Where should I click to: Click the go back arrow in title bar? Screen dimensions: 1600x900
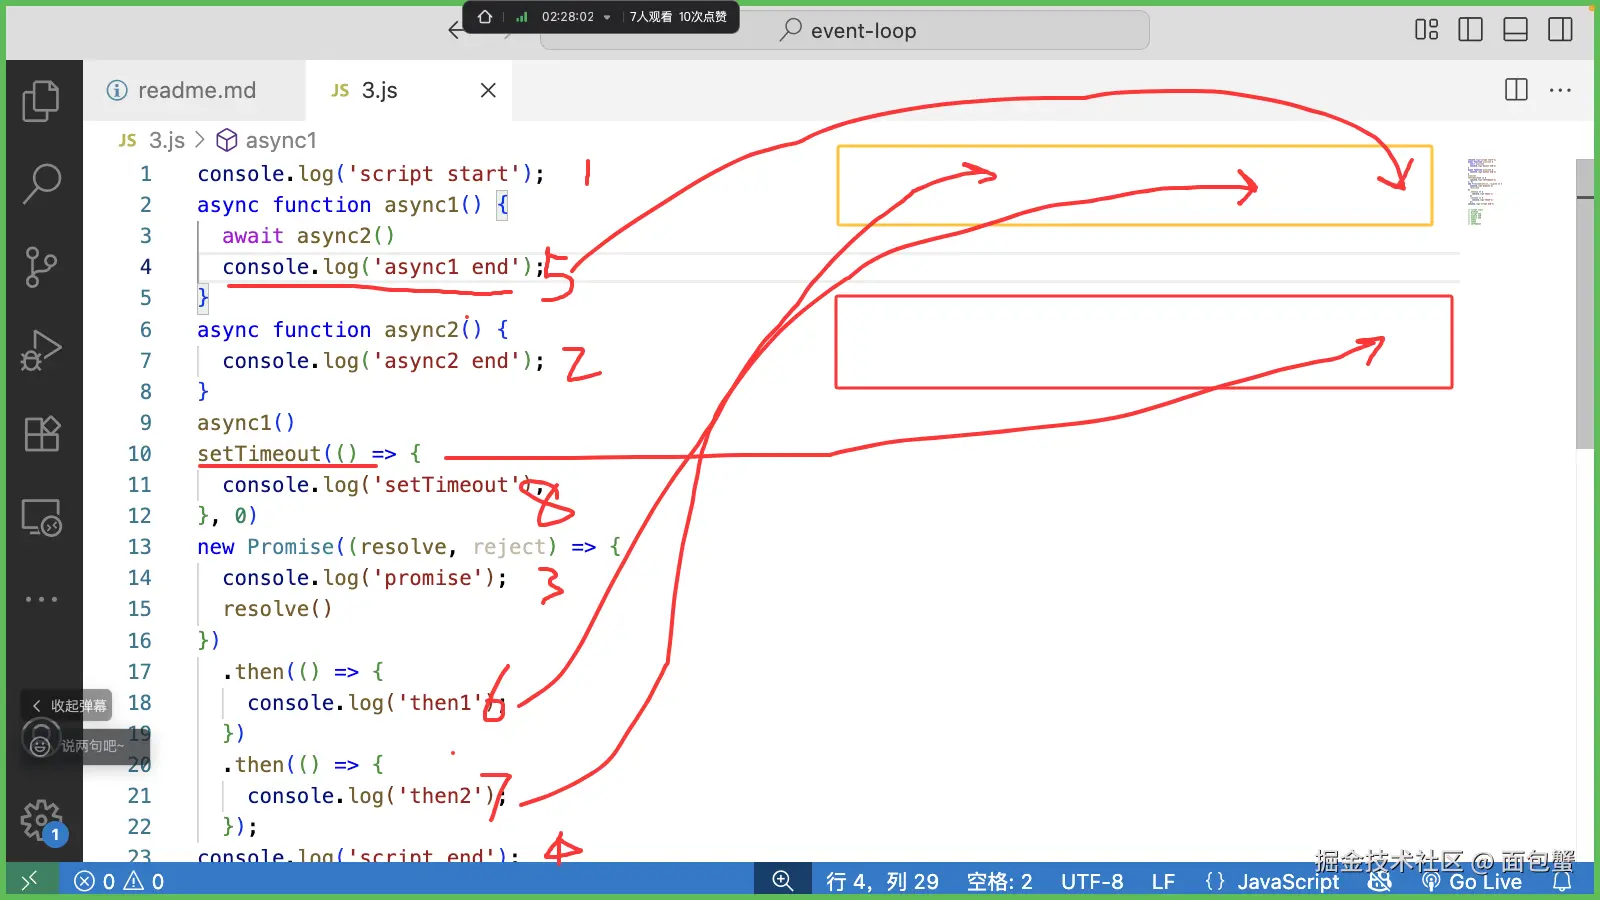[x=456, y=30]
